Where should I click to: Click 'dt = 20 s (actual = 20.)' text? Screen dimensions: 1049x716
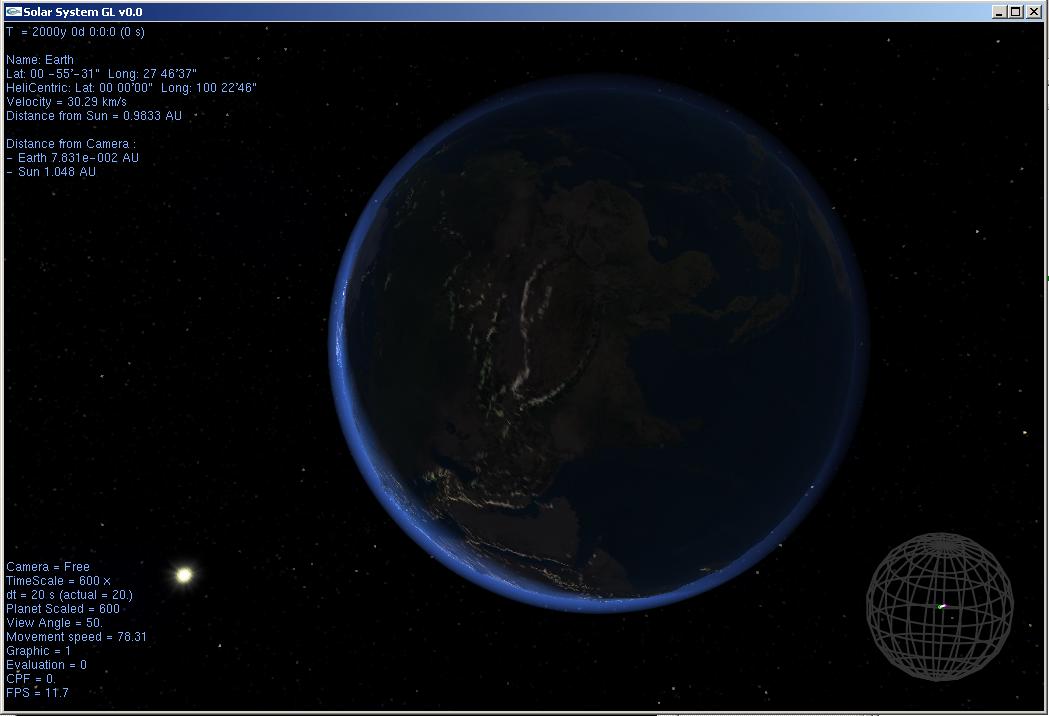point(70,595)
